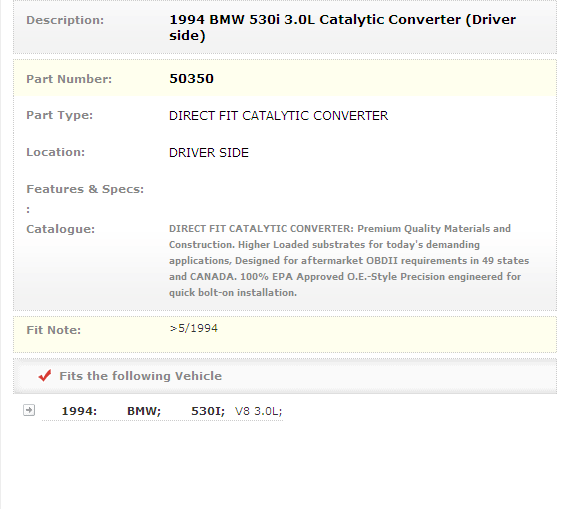Click the 'Fits the following Vehicle' heading
The width and height of the screenshot is (570, 509).
click(x=141, y=376)
